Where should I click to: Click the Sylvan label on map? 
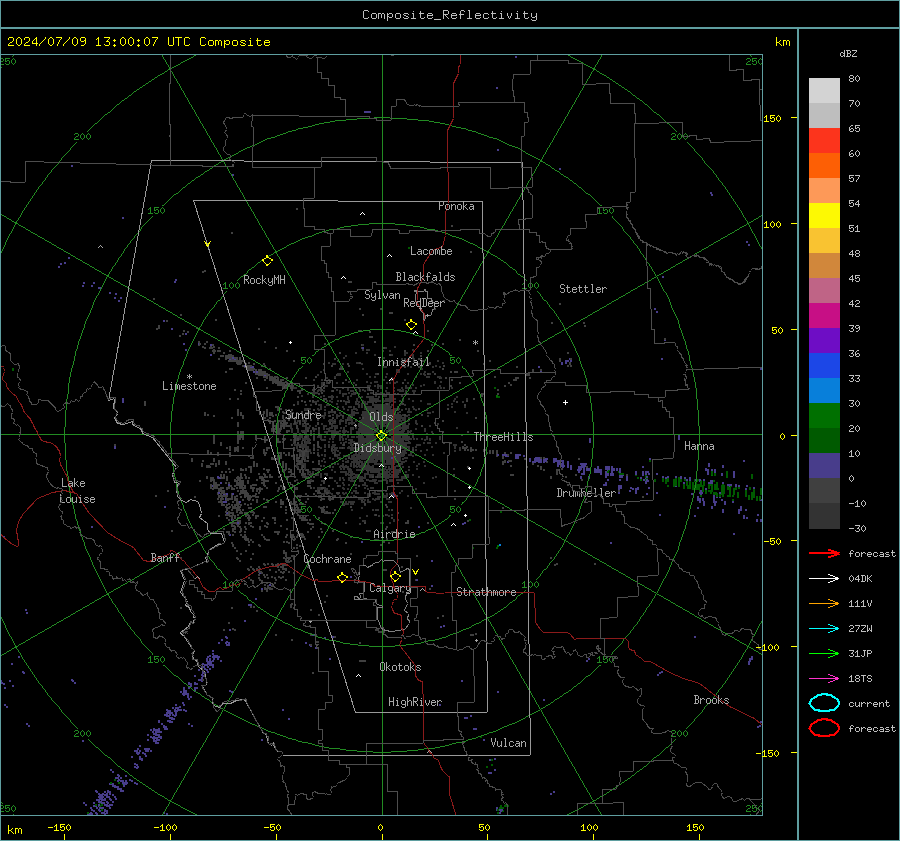click(x=382, y=295)
